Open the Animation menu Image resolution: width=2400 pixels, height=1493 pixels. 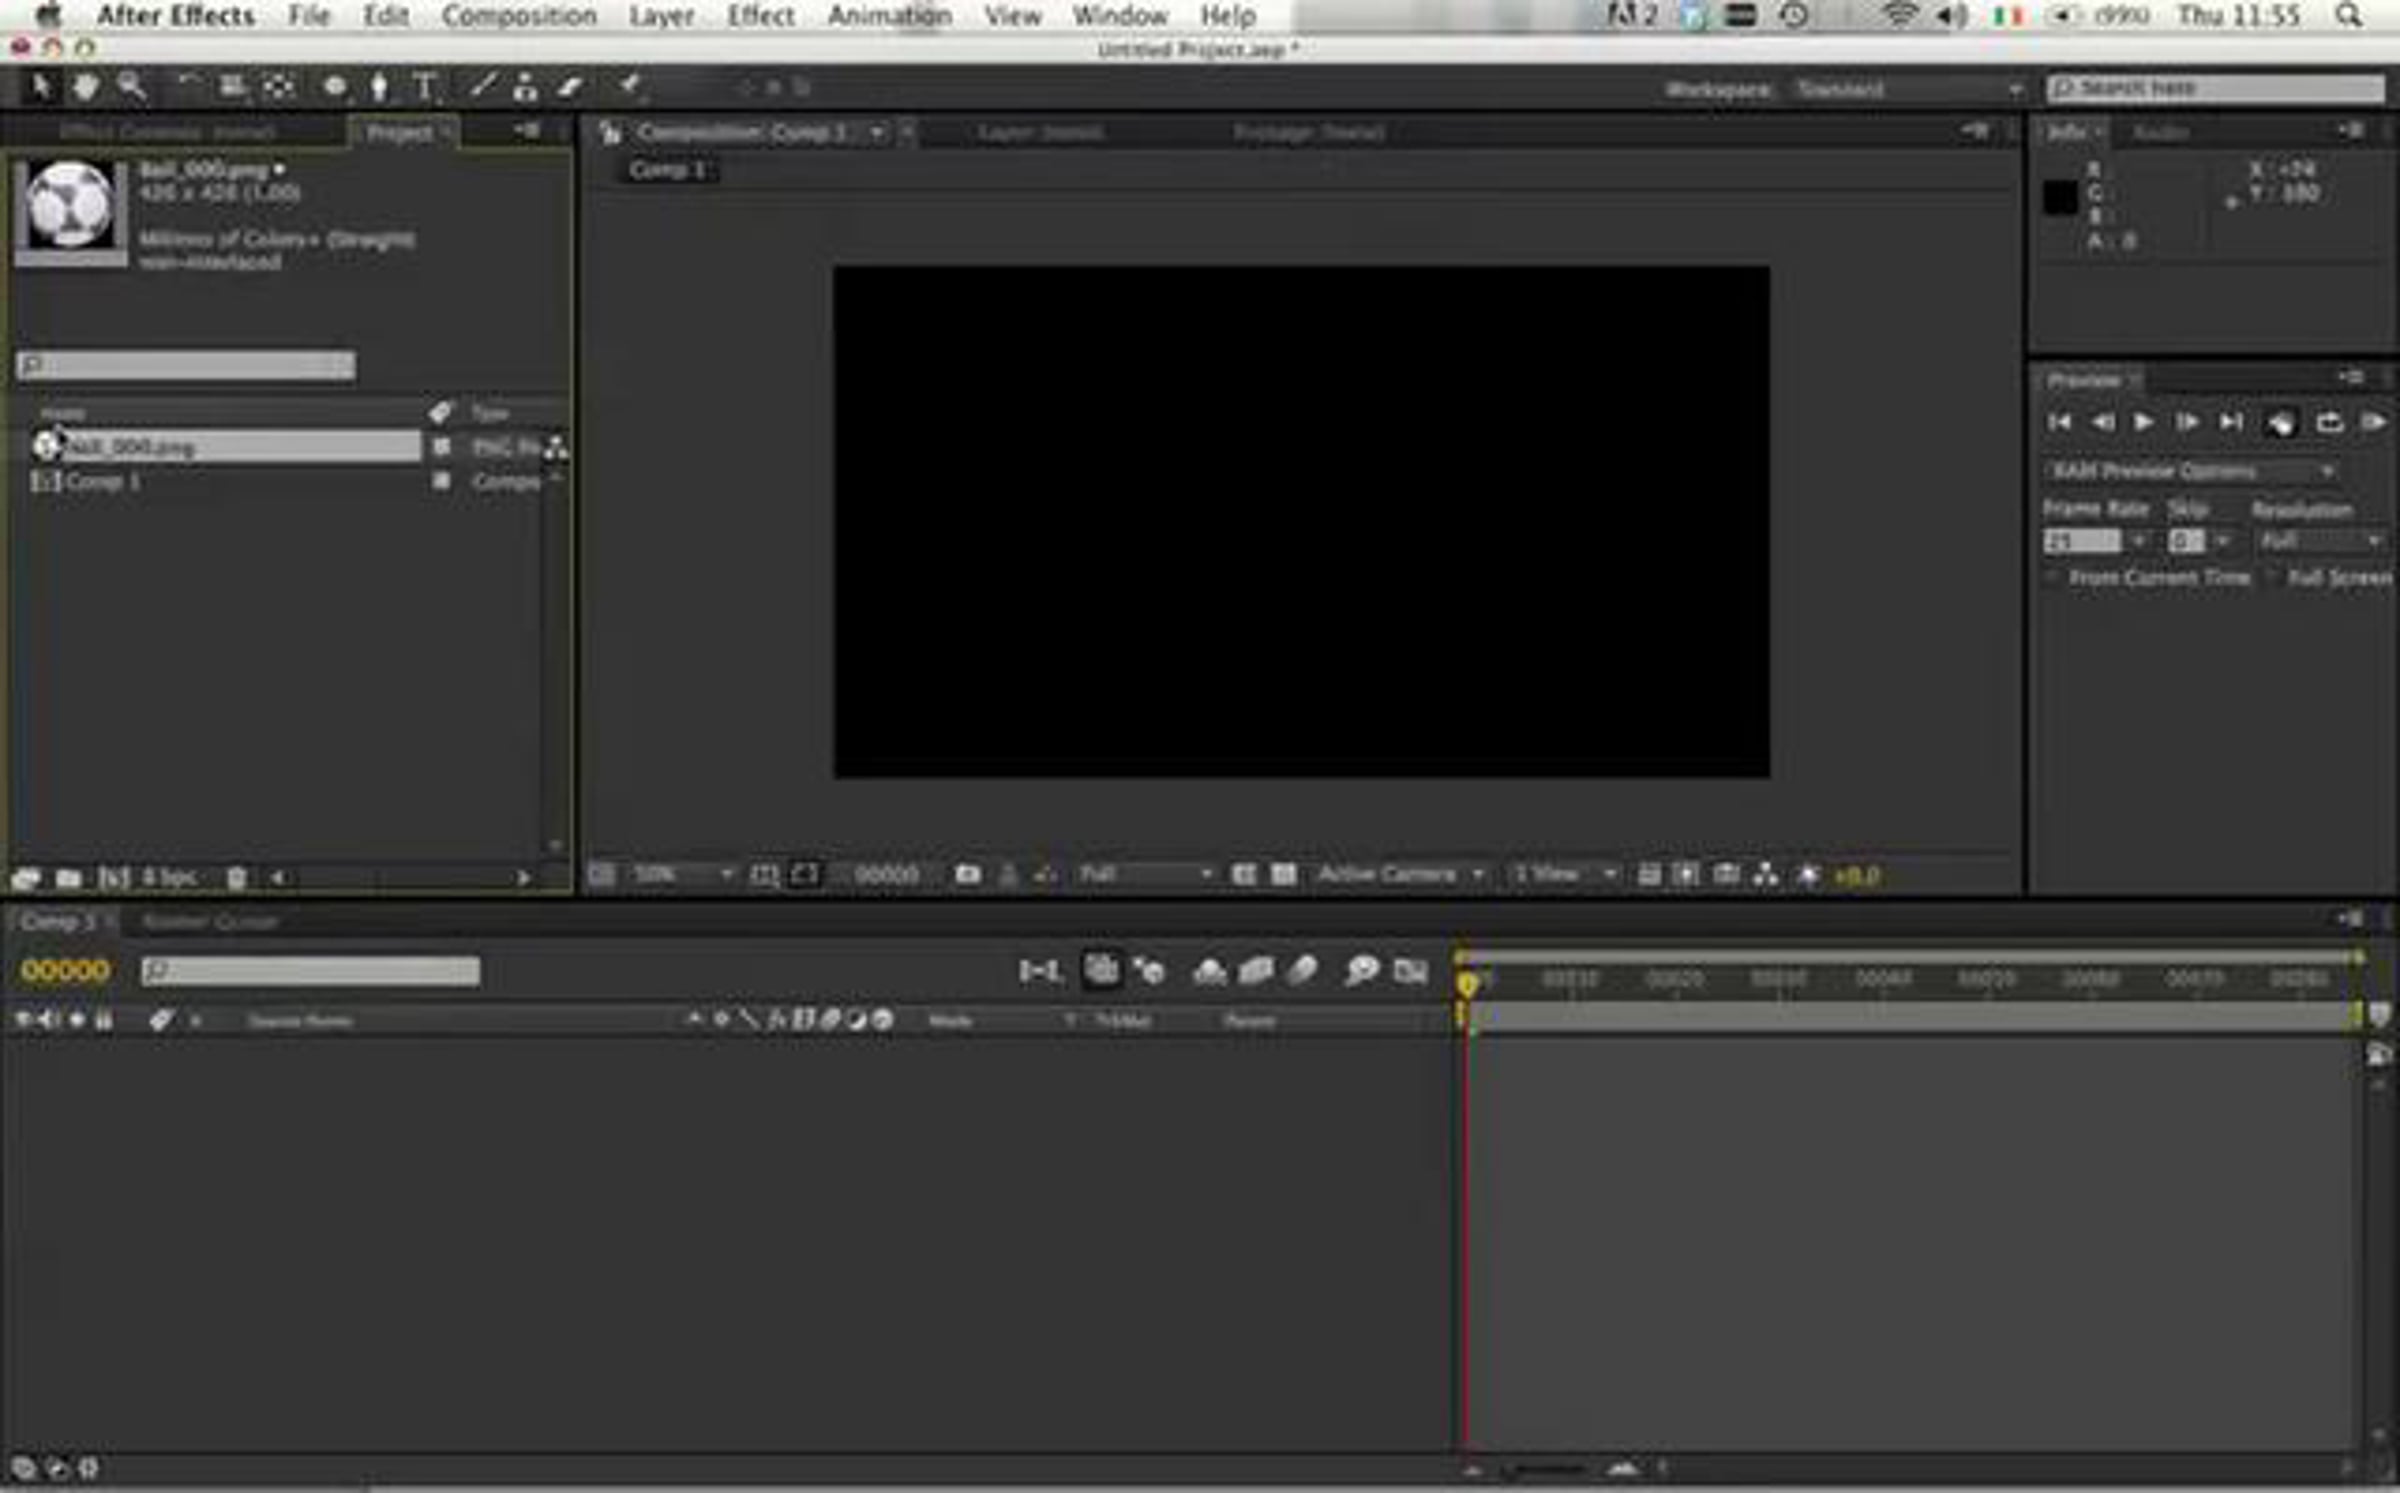tap(889, 16)
